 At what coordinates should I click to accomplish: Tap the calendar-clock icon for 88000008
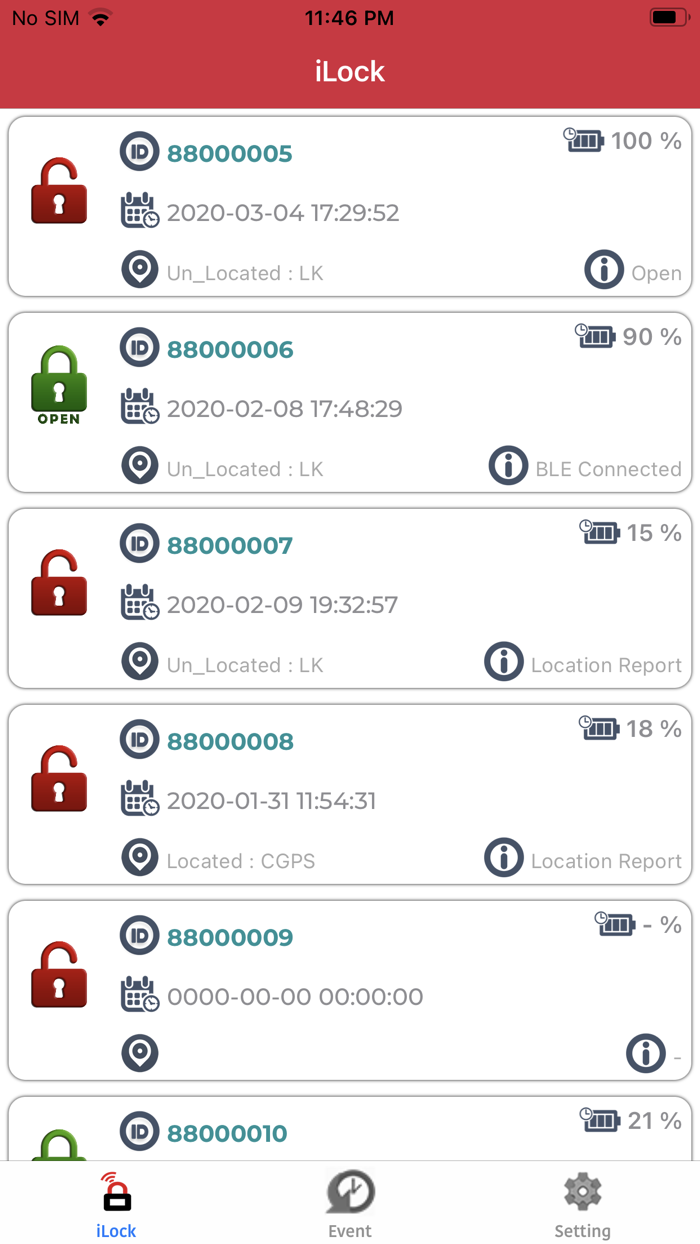pos(139,799)
